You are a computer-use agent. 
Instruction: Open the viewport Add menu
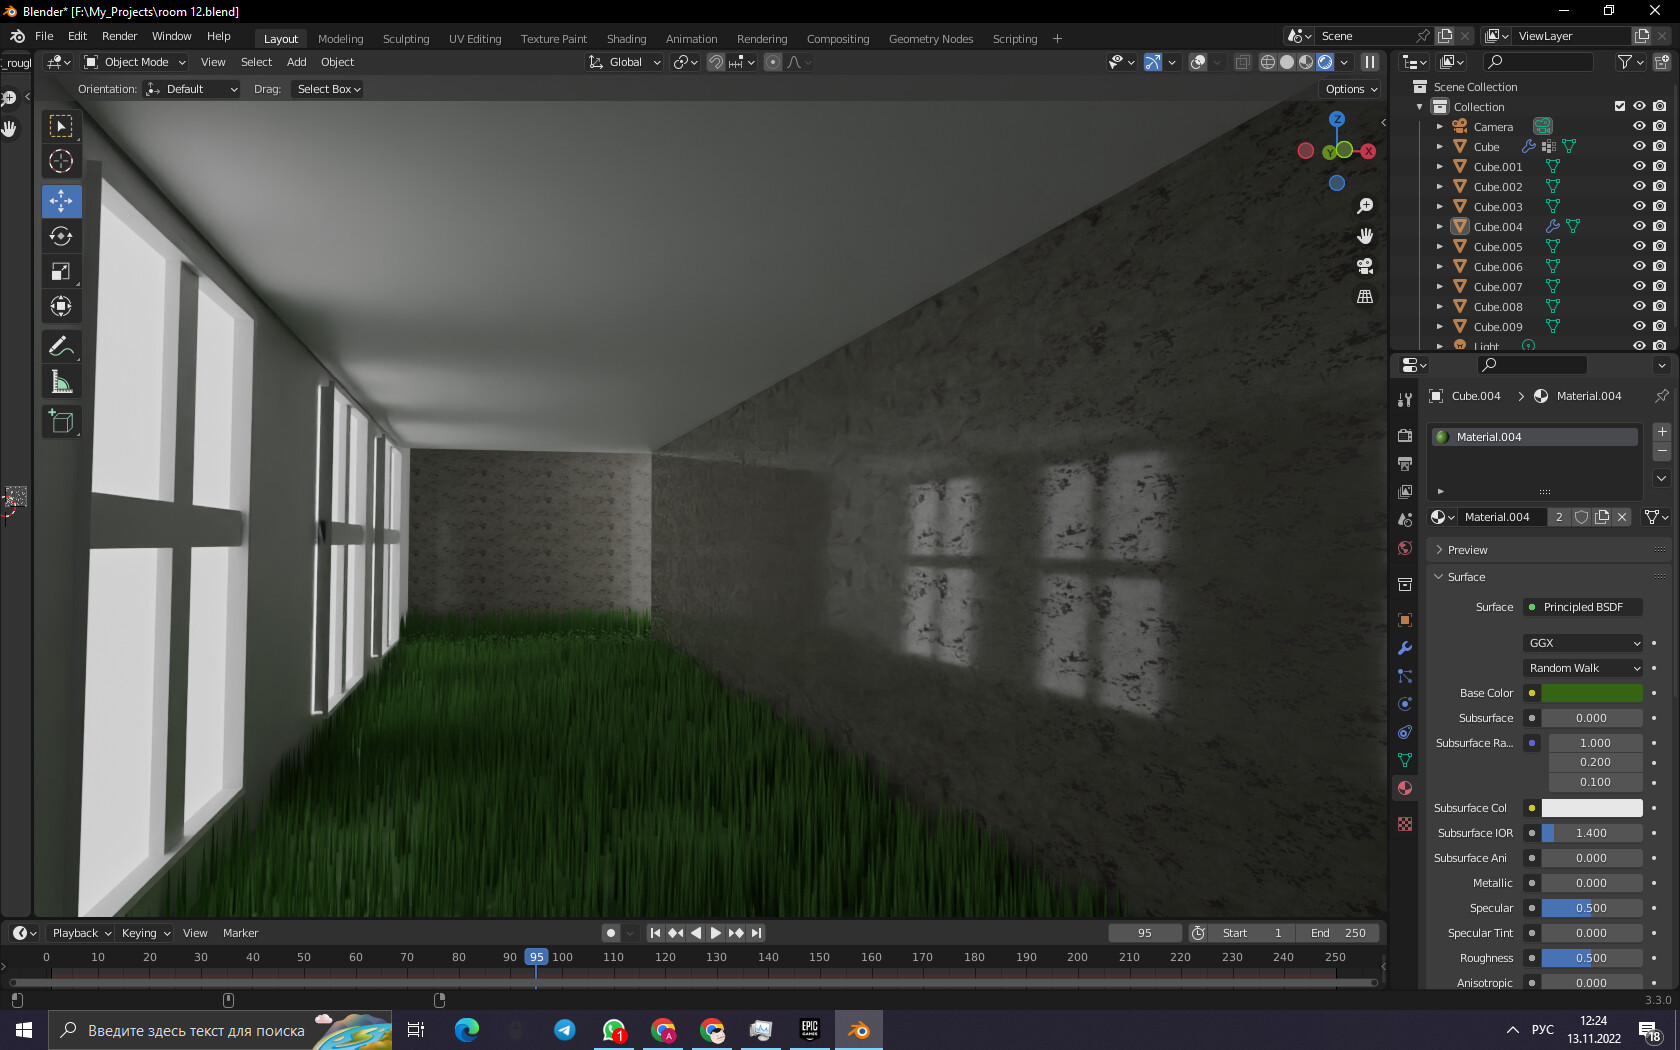point(297,62)
